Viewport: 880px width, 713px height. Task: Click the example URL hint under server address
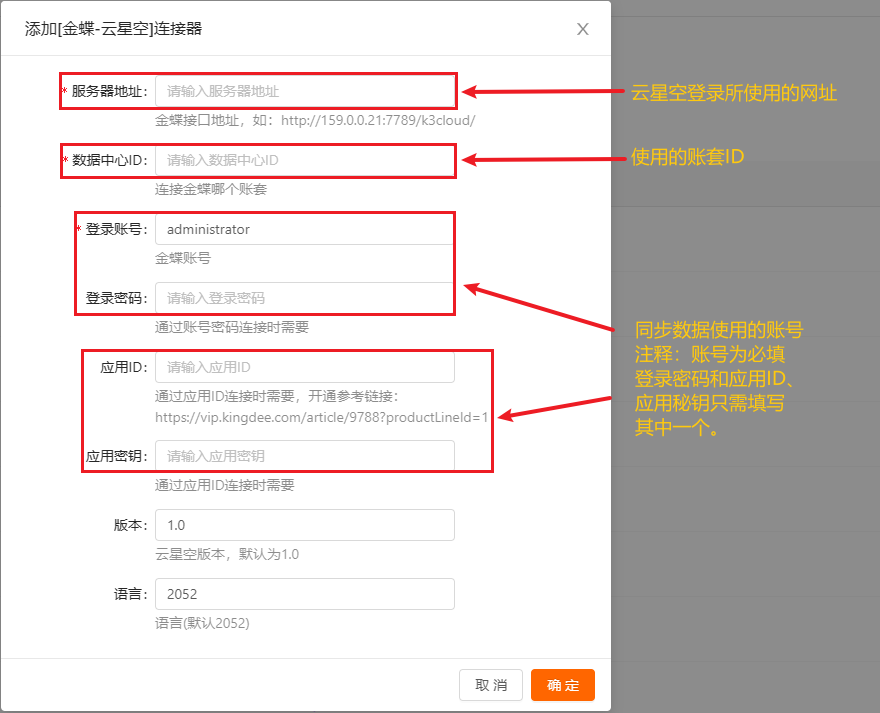coord(314,120)
